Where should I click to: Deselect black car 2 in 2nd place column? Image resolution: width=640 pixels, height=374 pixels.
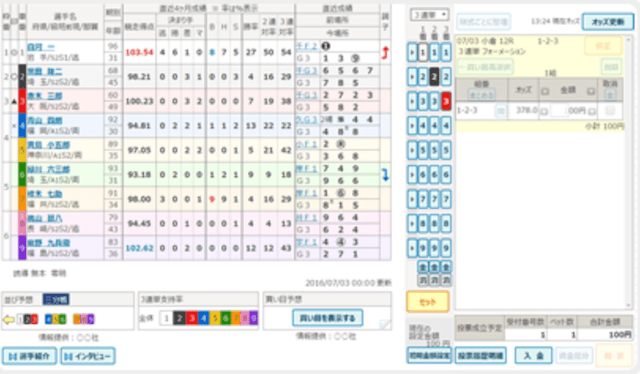435,77
